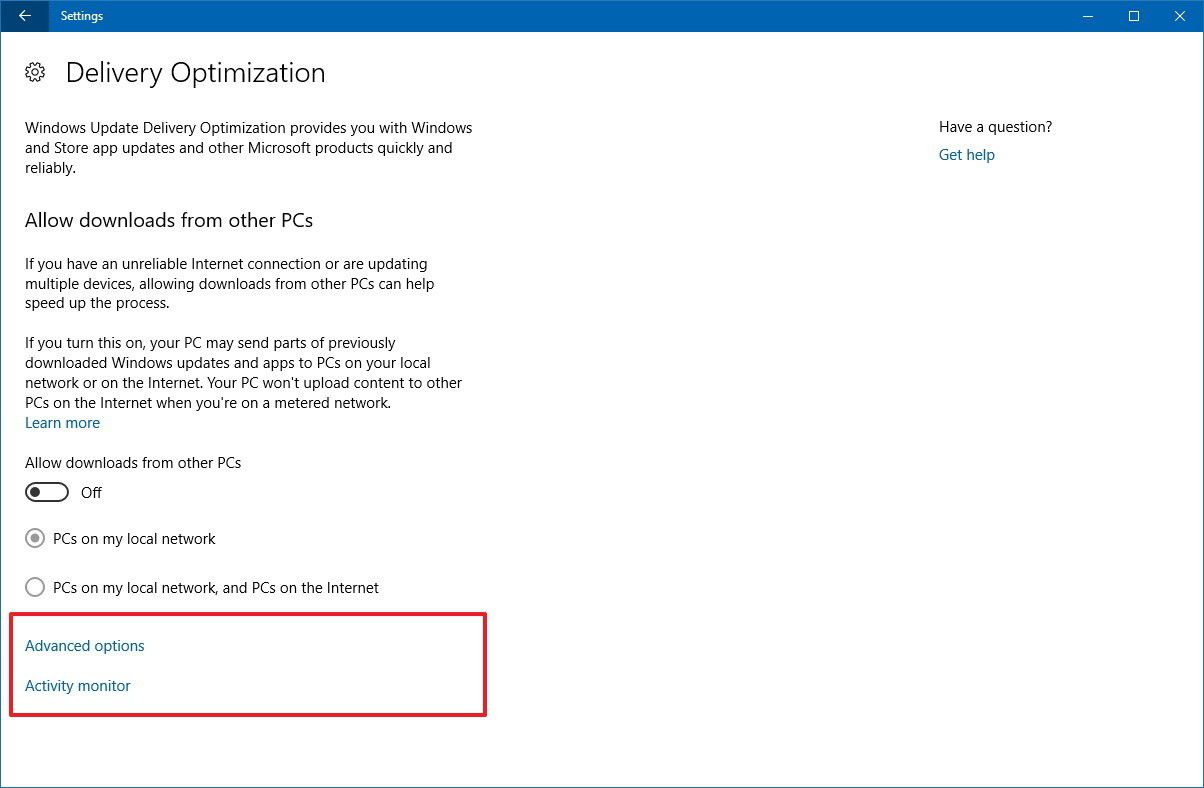Click the 'Off' label next to the switch
The image size is (1204, 788).
coord(91,493)
